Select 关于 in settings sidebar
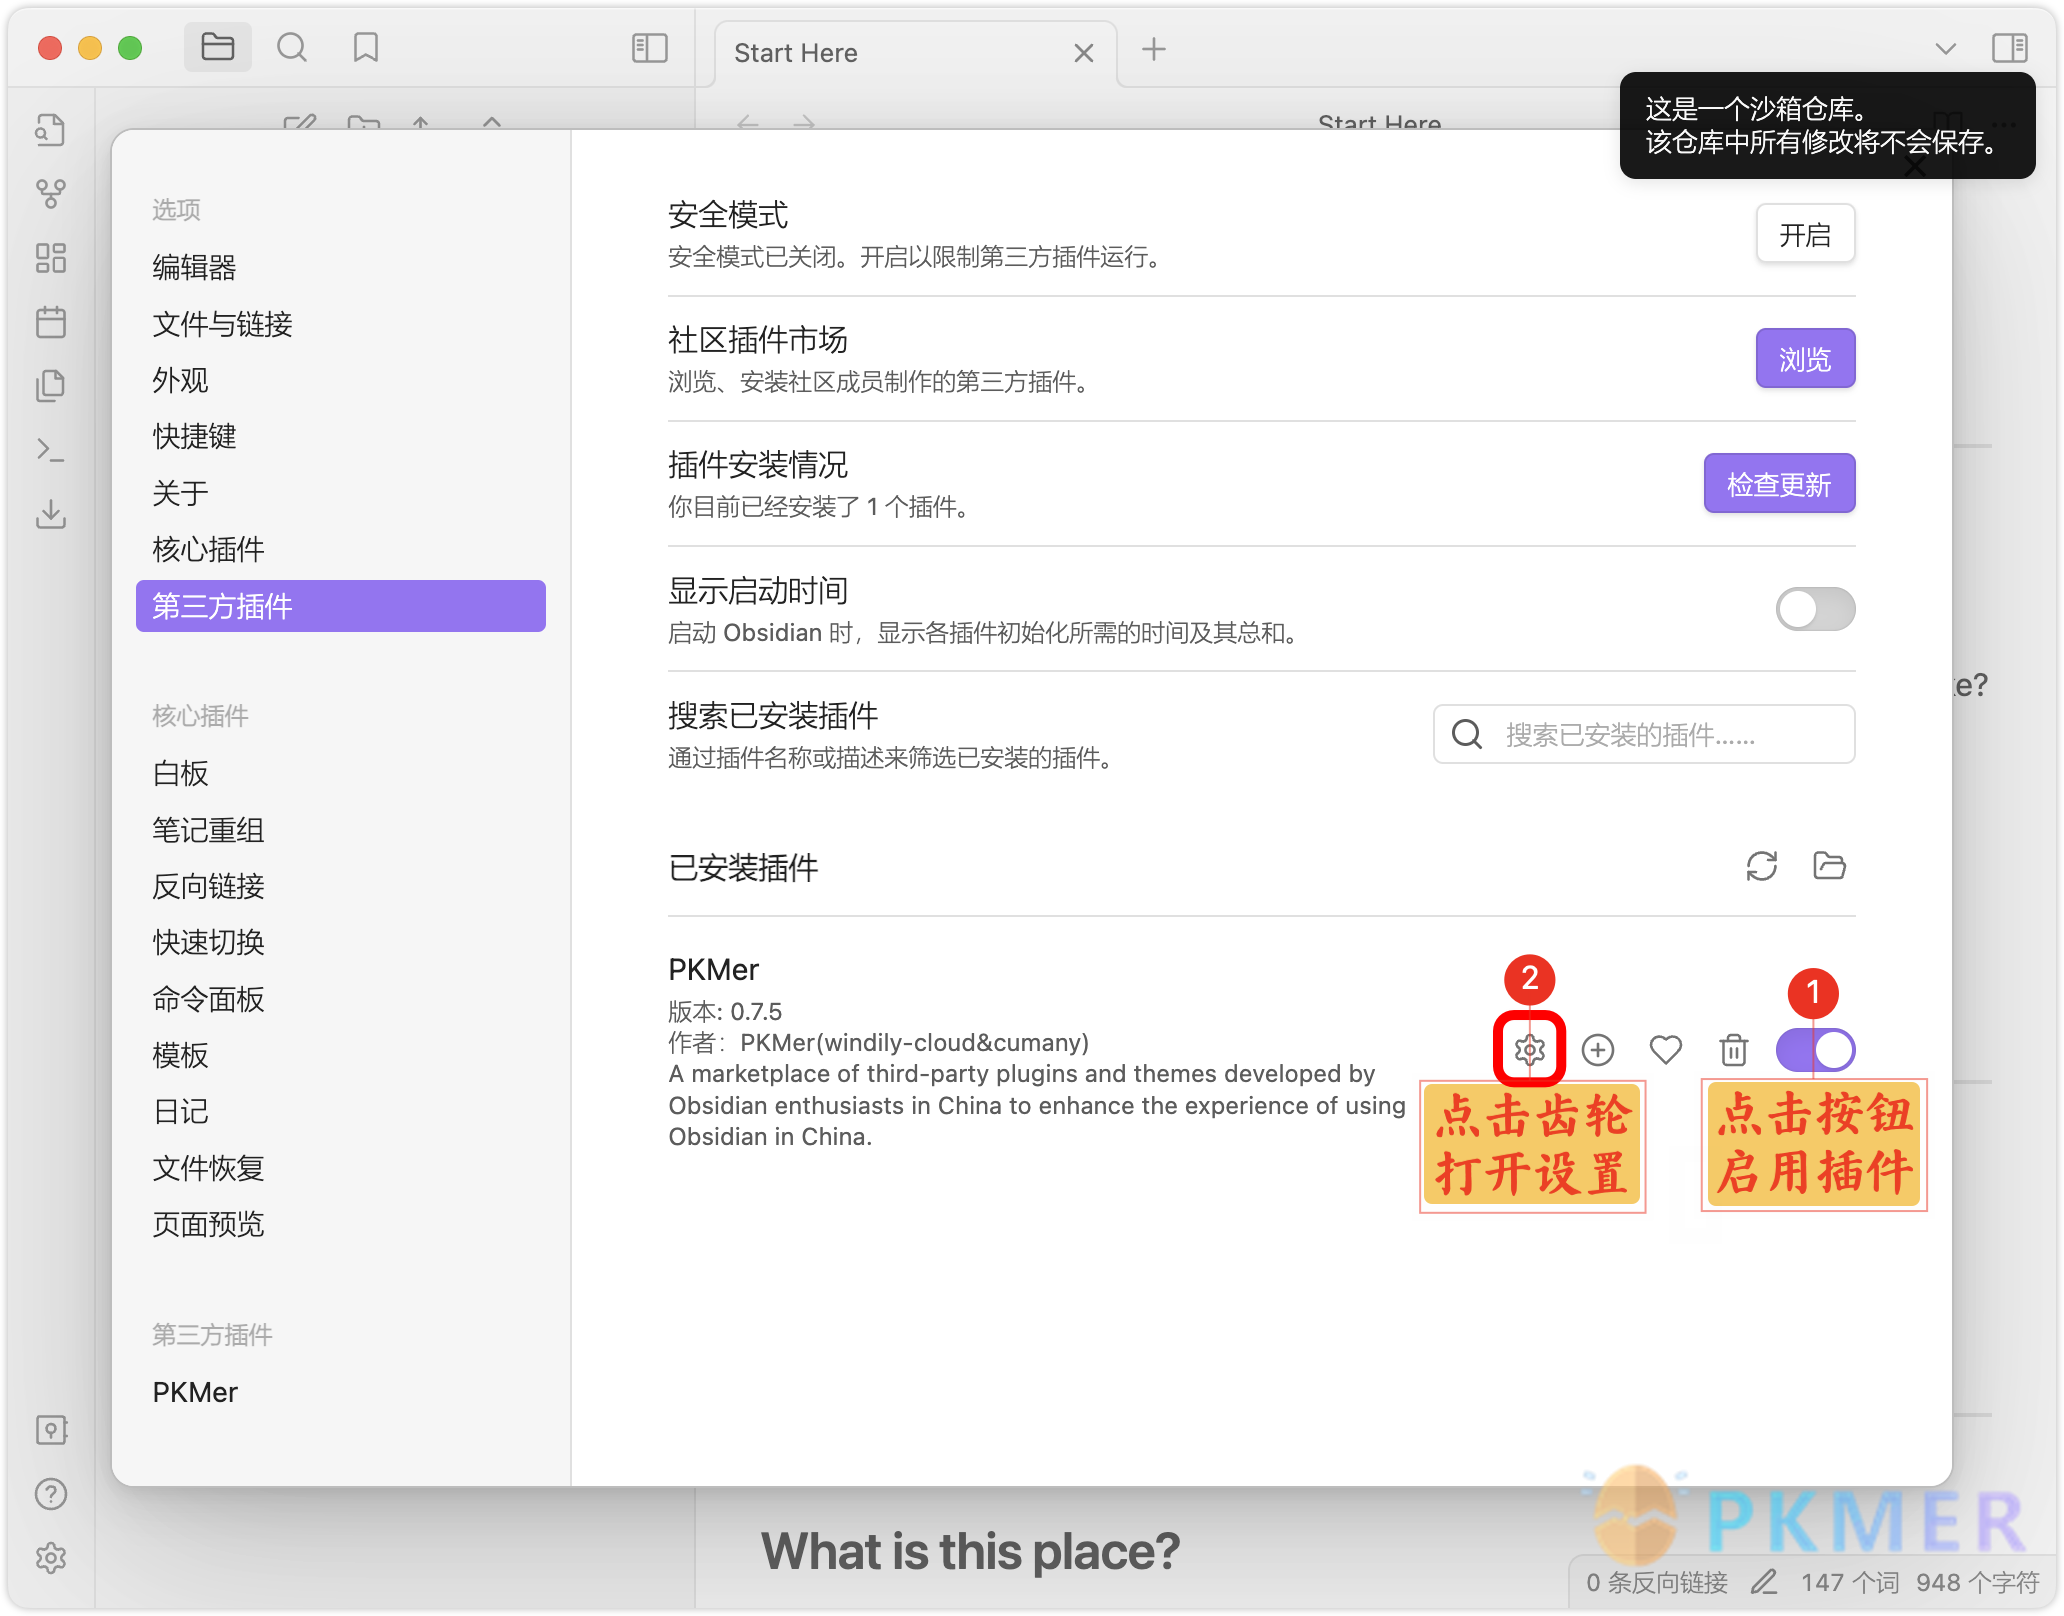Image resolution: width=2064 pixels, height=1616 pixels. coord(340,493)
